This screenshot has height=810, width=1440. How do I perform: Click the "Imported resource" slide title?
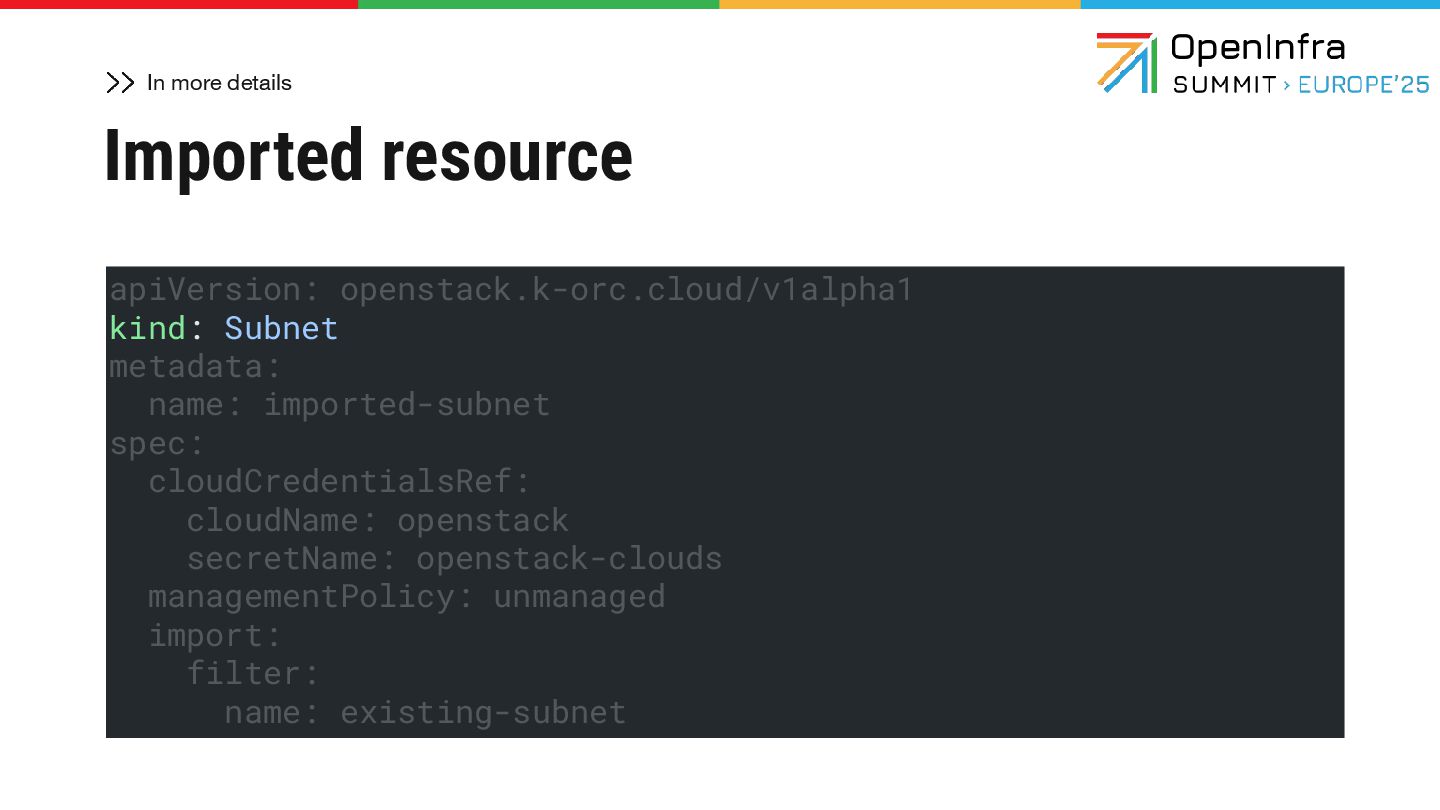coord(368,157)
